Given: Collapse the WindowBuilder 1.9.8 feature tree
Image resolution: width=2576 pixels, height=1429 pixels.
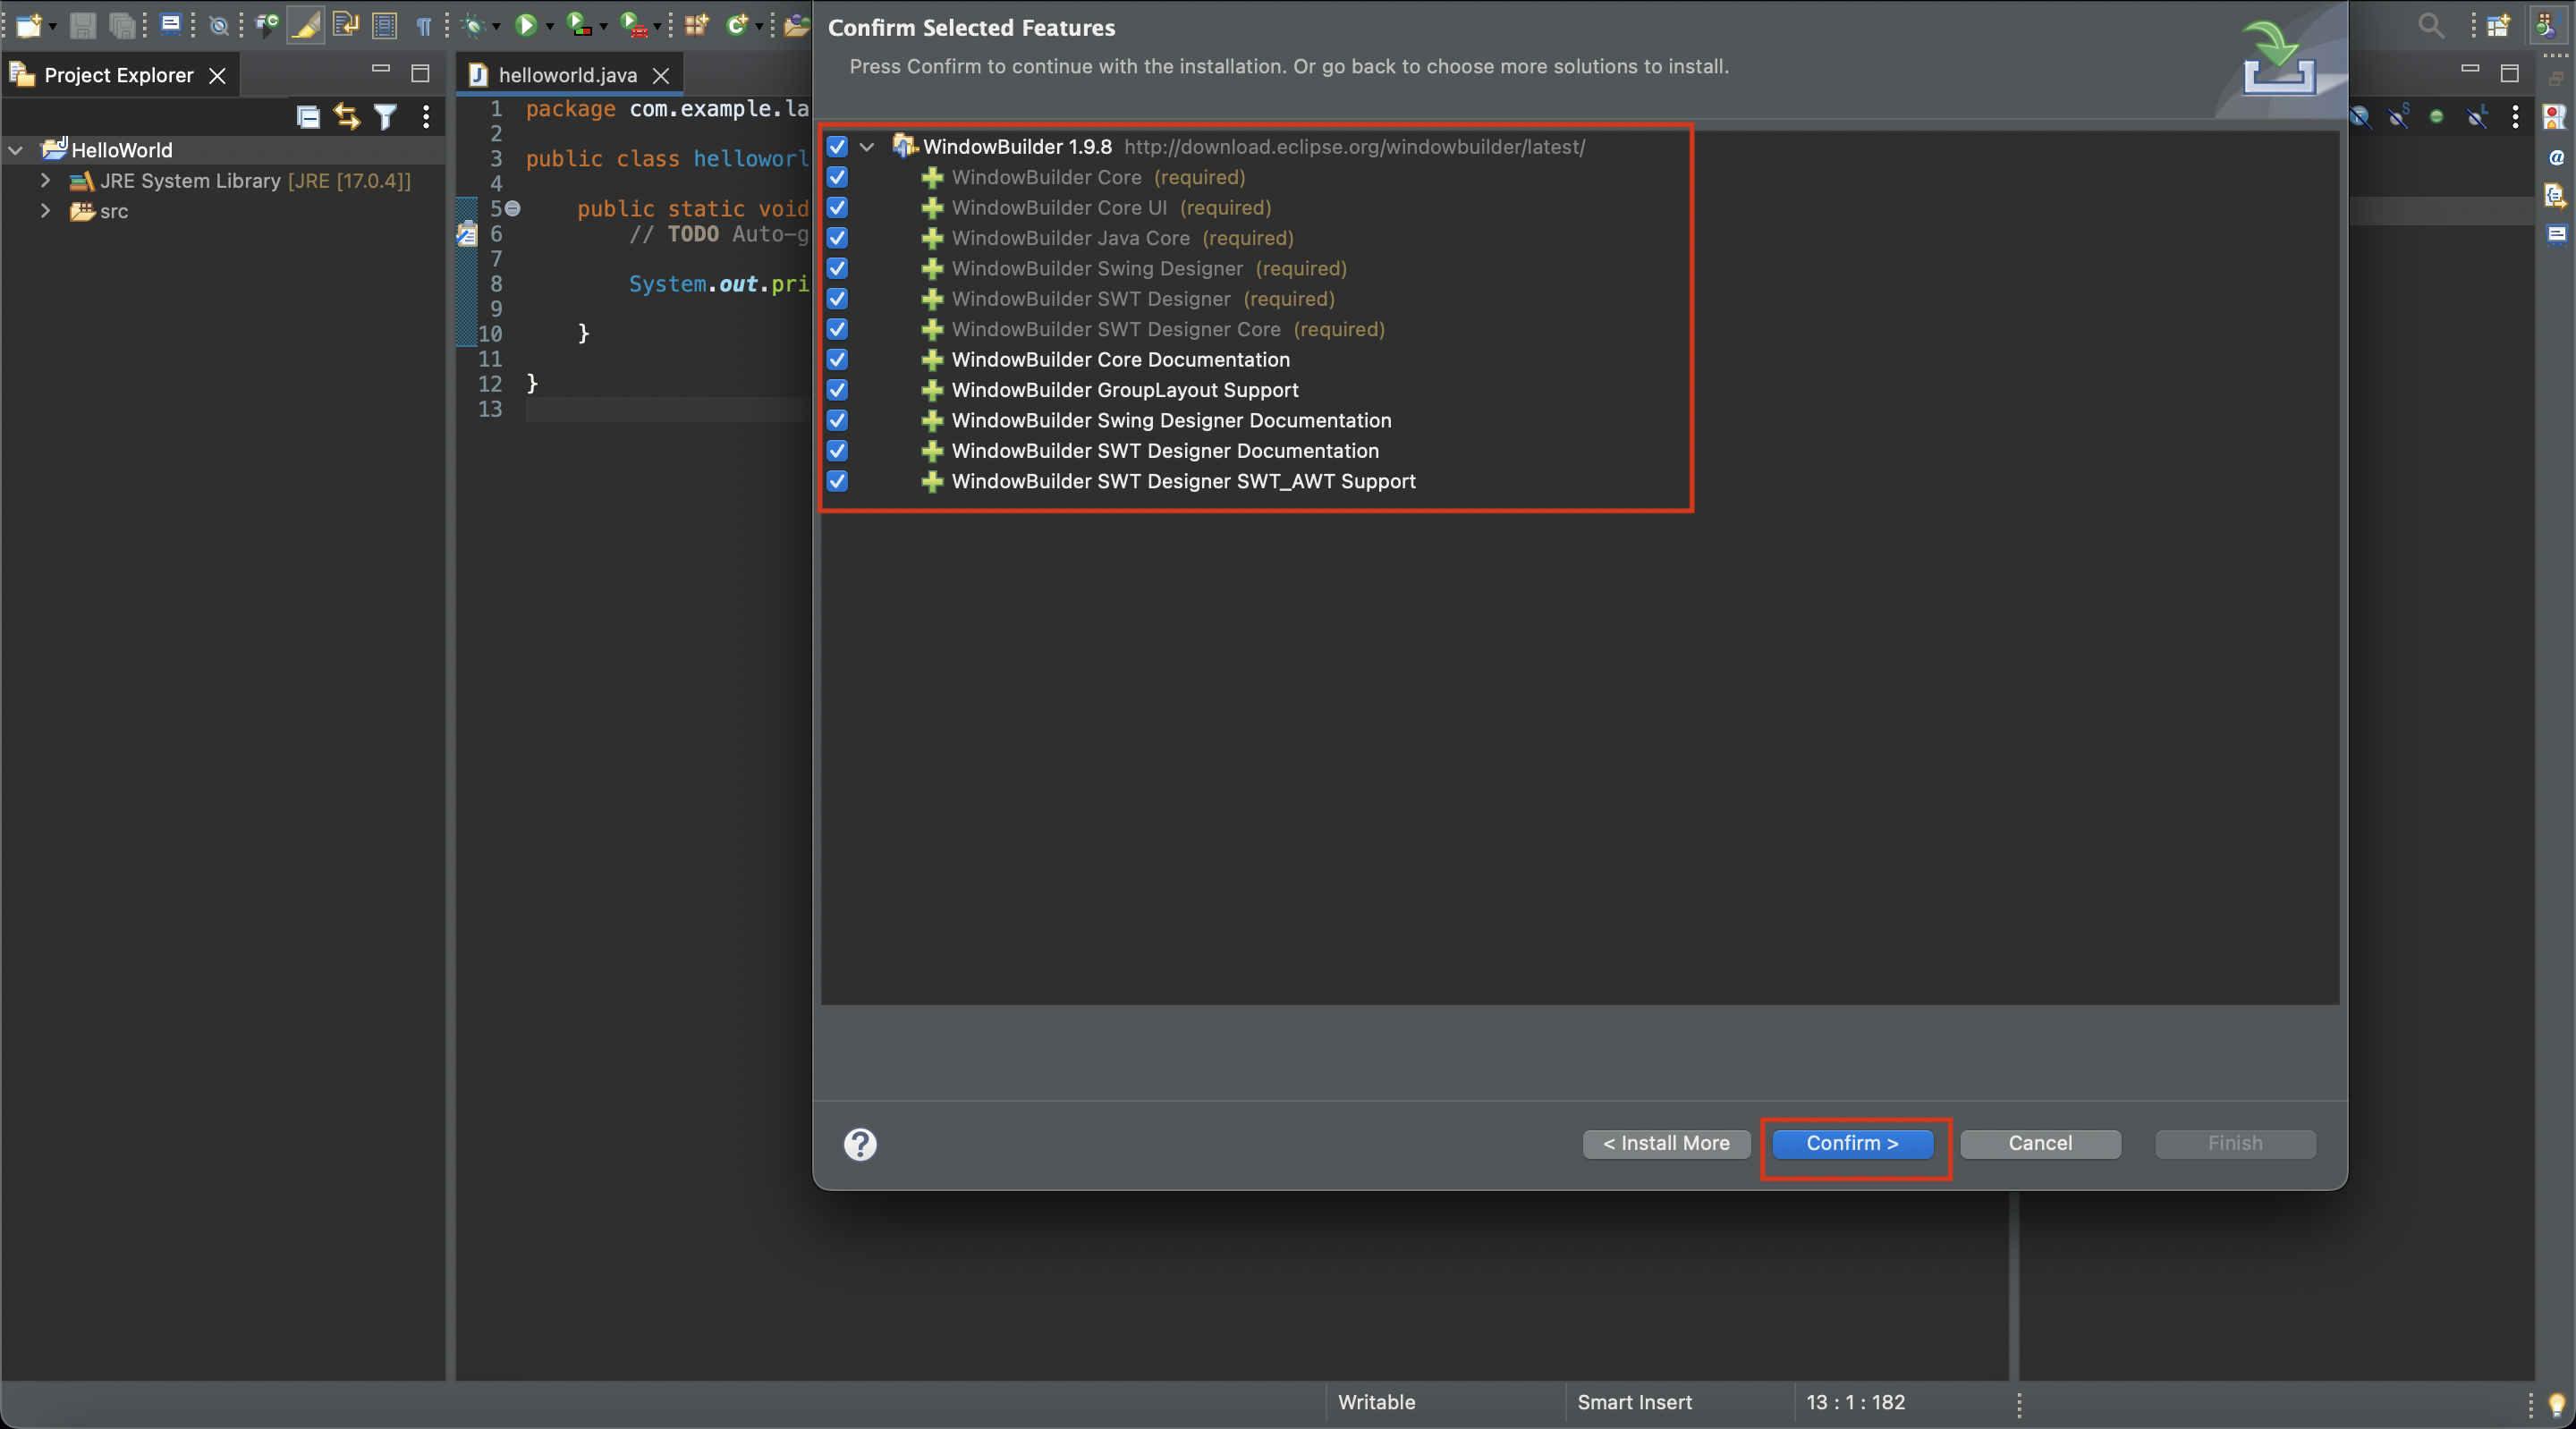Looking at the screenshot, I should pyautogui.click(x=867, y=147).
